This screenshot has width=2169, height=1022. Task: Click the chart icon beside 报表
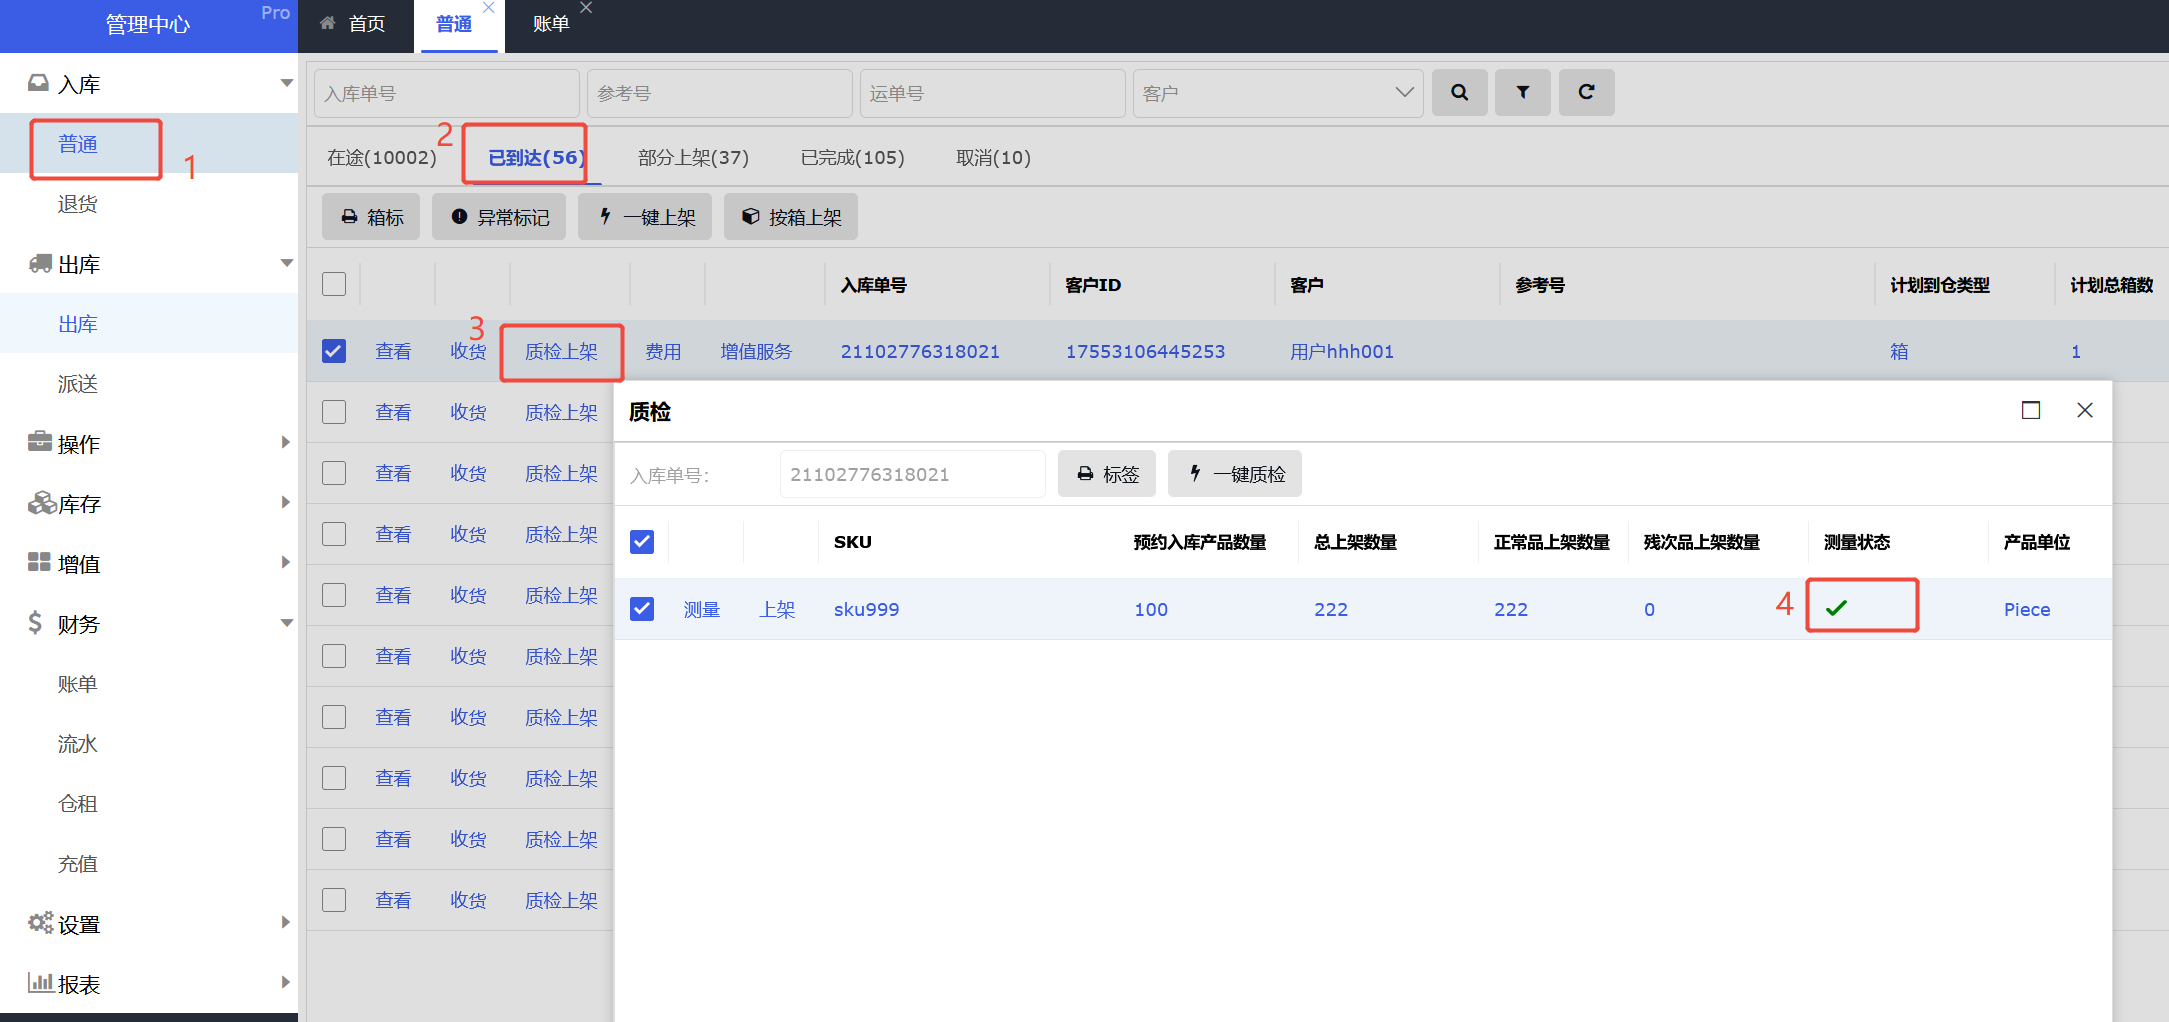tap(40, 982)
